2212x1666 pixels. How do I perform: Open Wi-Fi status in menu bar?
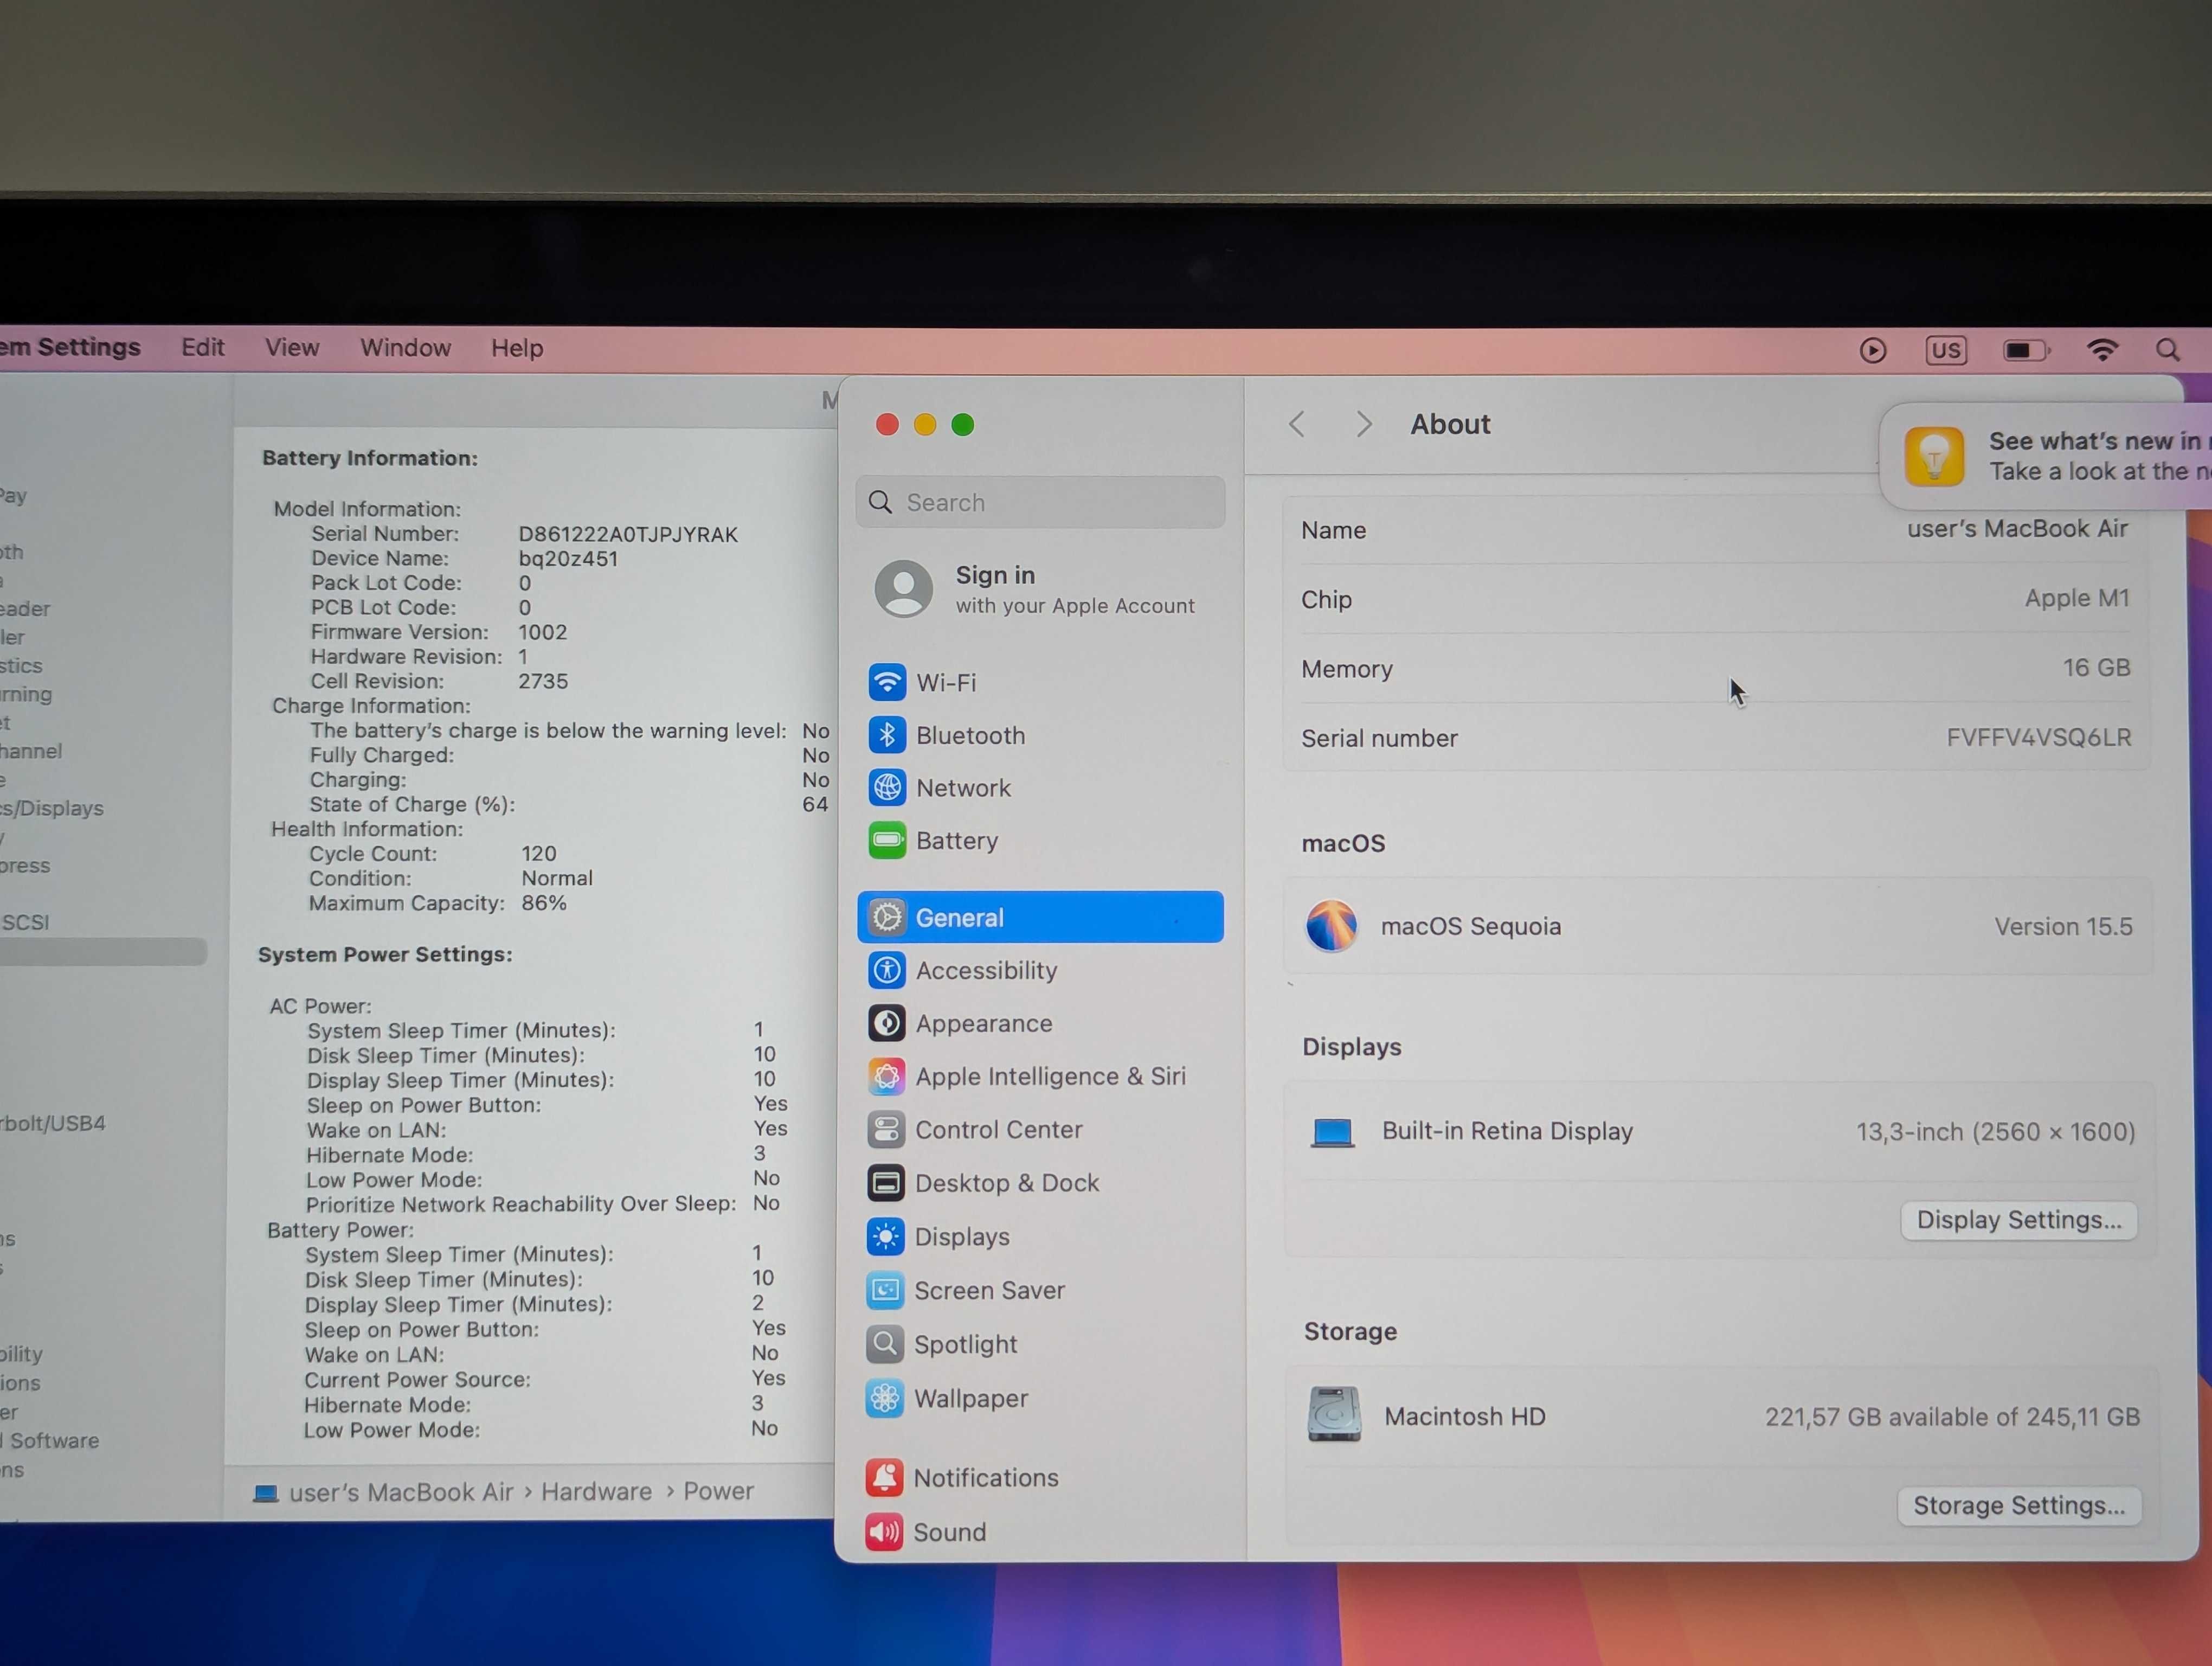click(2103, 350)
